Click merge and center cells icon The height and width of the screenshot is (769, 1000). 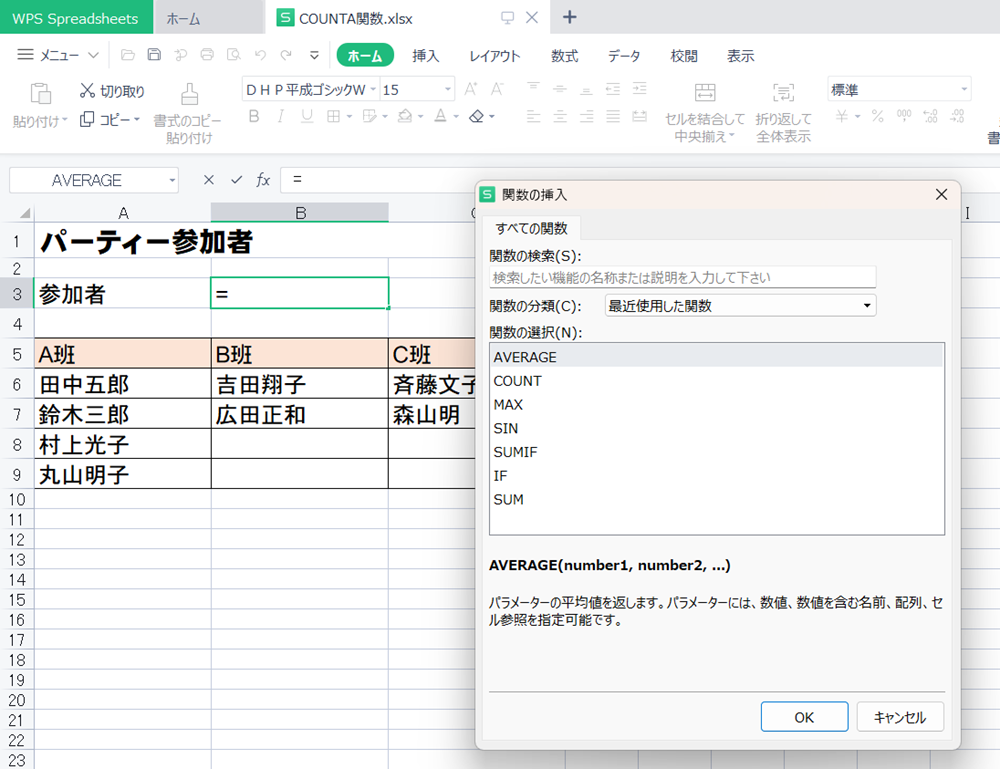click(705, 92)
